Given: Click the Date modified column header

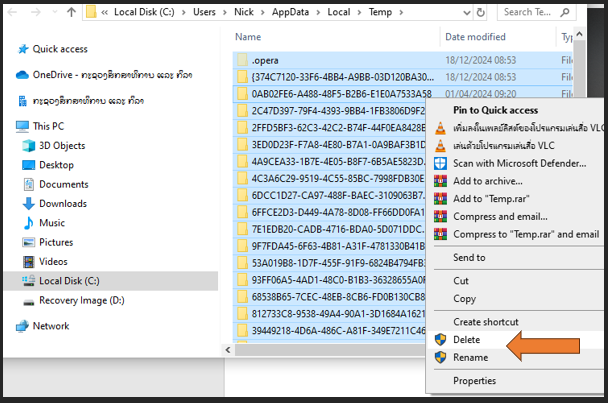Looking at the screenshot, I should (475, 37).
